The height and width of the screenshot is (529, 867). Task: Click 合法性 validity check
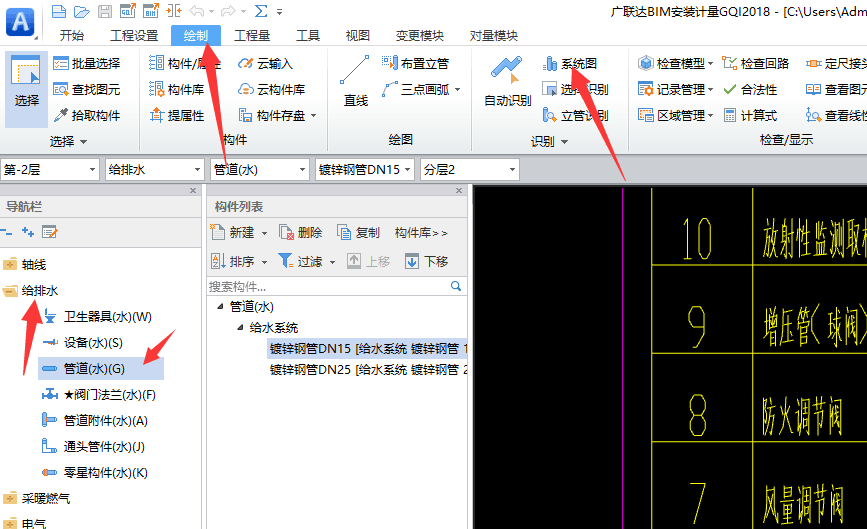click(x=750, y=90)
